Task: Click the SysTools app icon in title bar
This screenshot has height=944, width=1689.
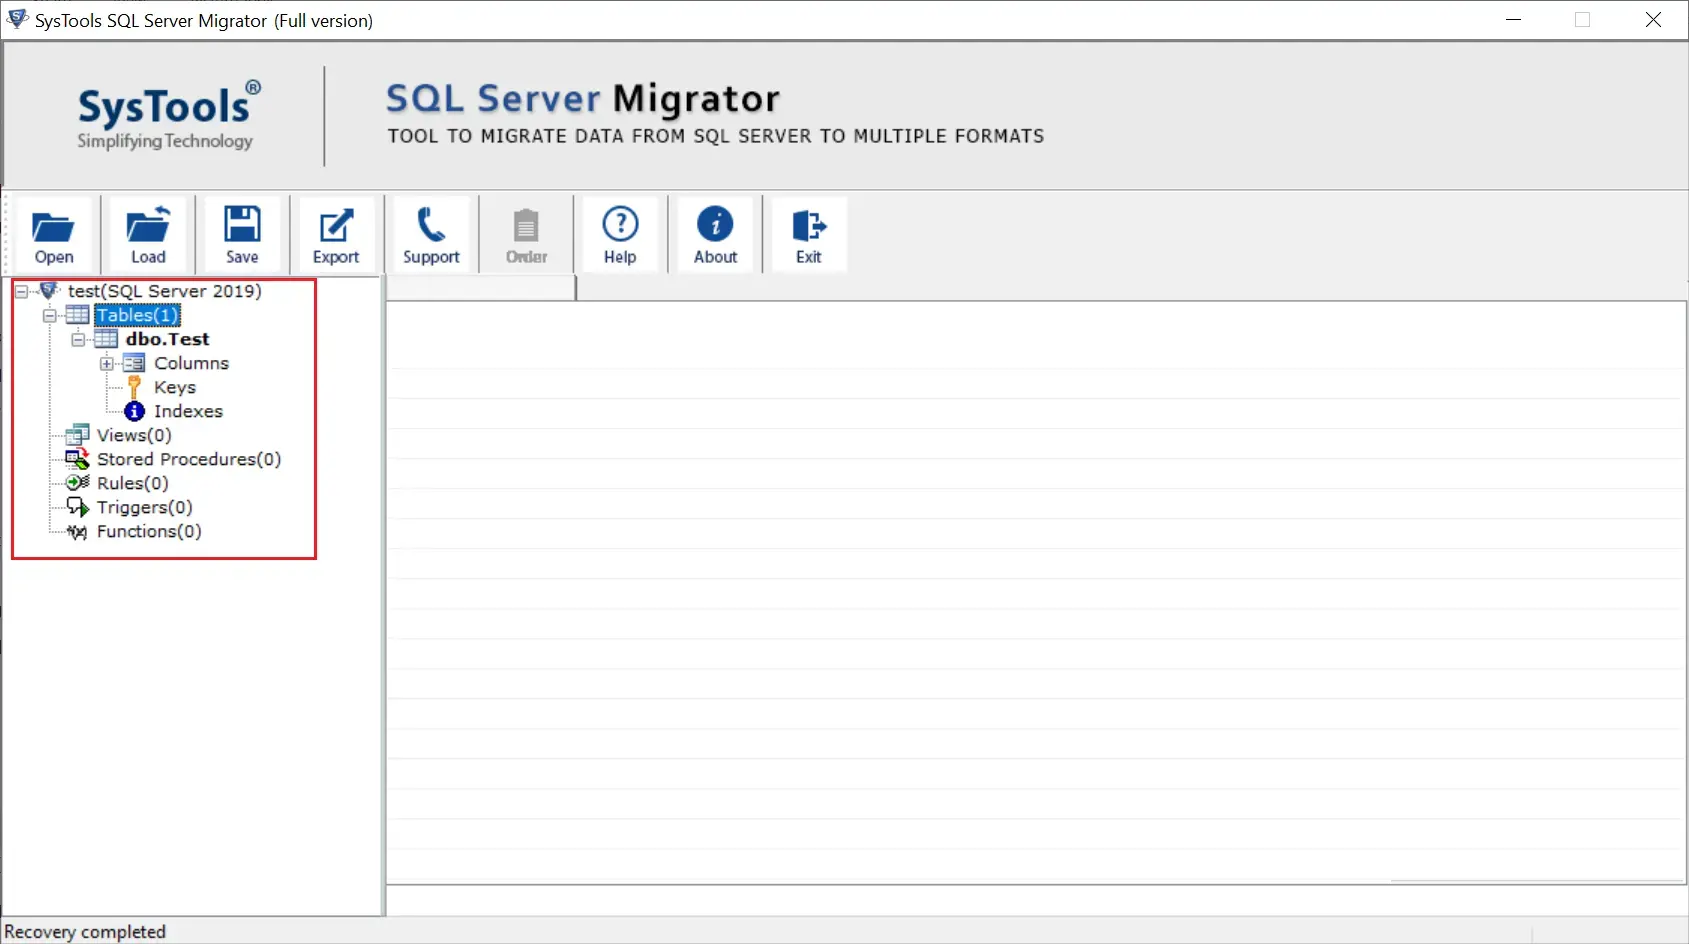Action: 17,19
